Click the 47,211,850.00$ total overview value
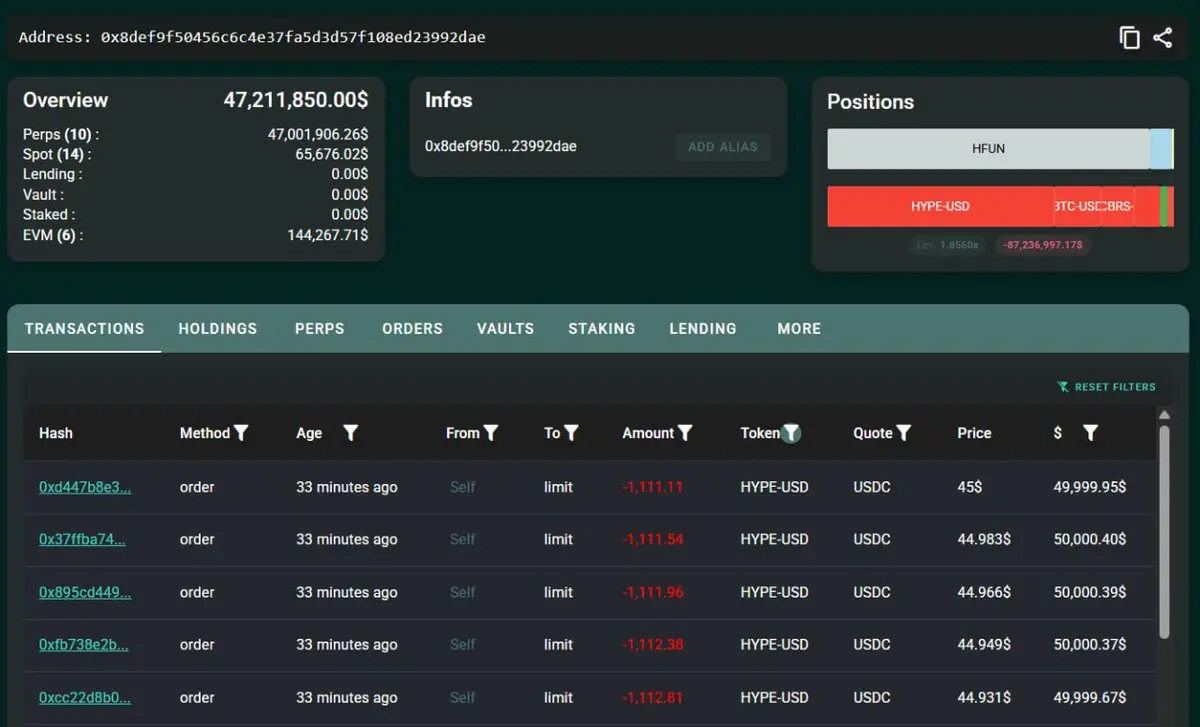 pos(295,100)
